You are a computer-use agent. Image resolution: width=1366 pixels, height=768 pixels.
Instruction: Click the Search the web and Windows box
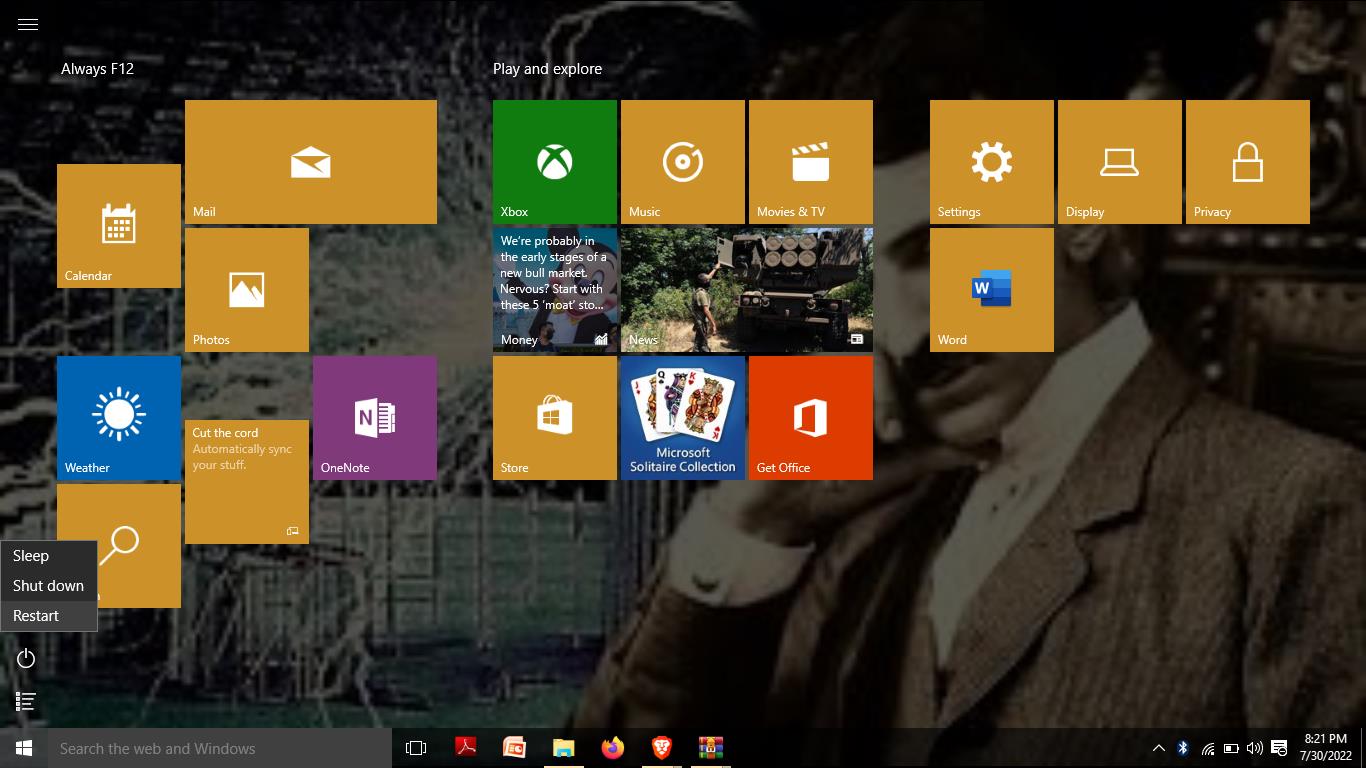pyautogui.click(x=220, y=748)
